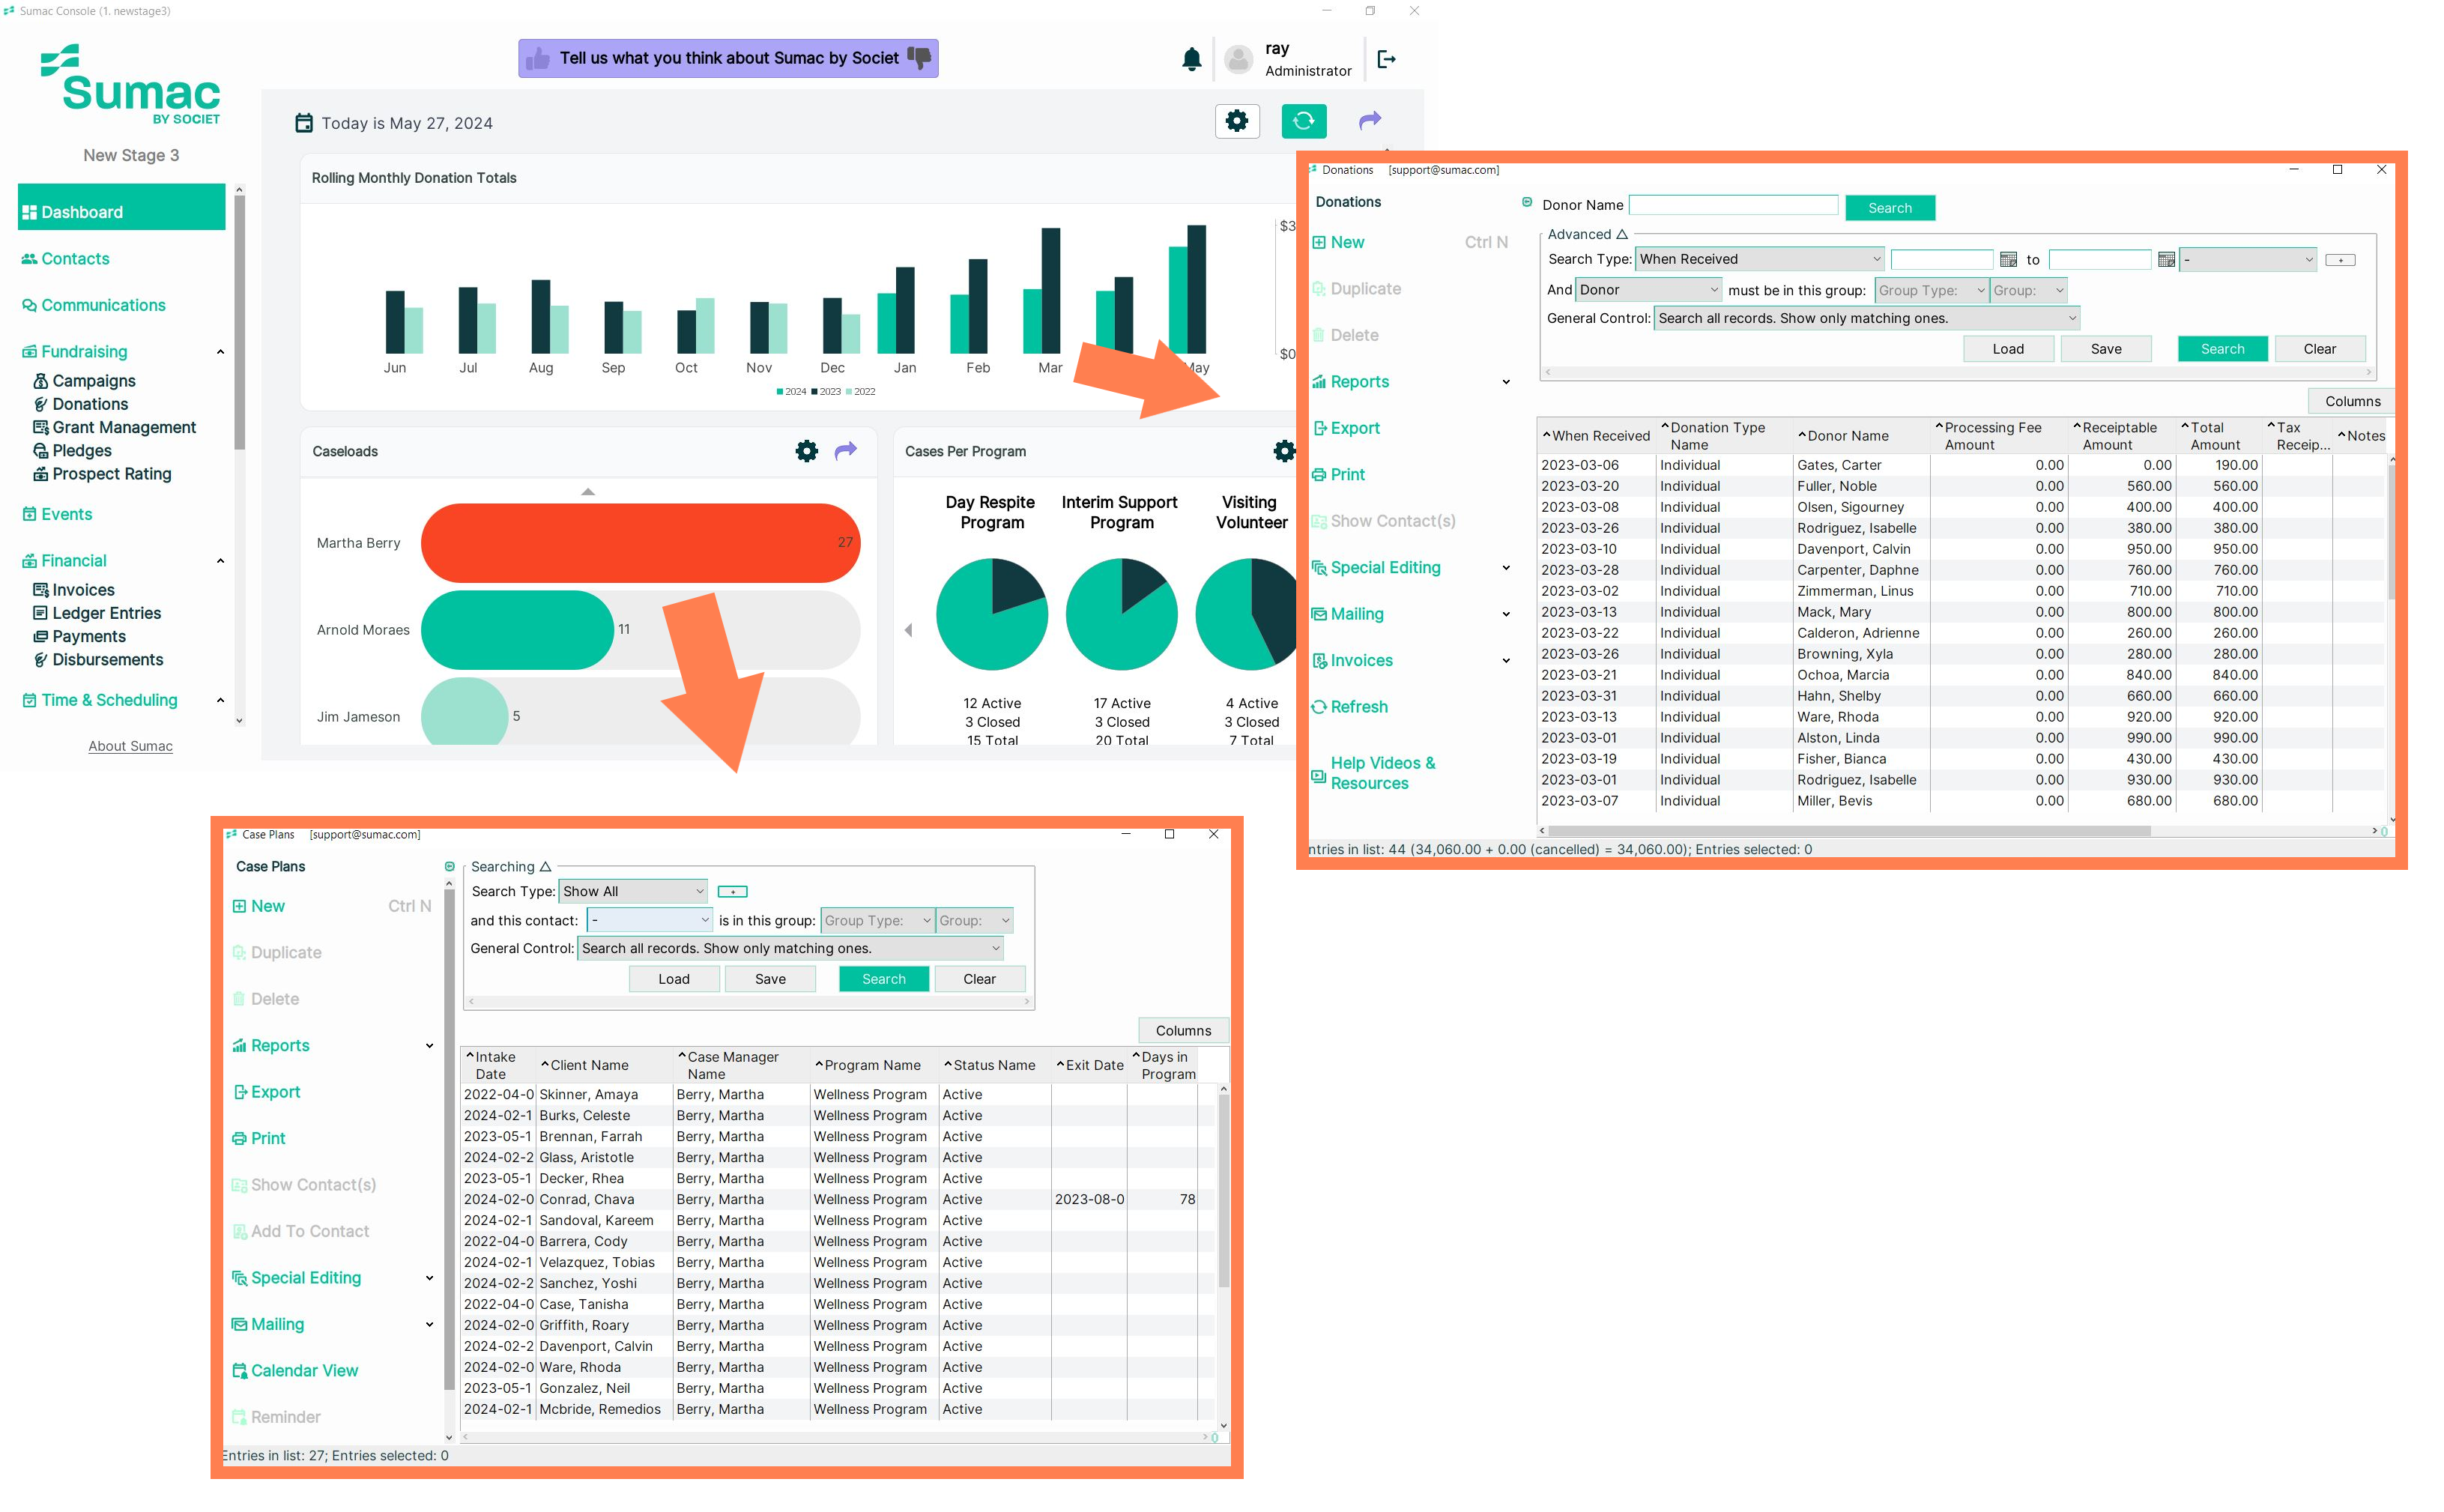
Task: Click Search button next to Donor Name
Action: point(1889,208)
